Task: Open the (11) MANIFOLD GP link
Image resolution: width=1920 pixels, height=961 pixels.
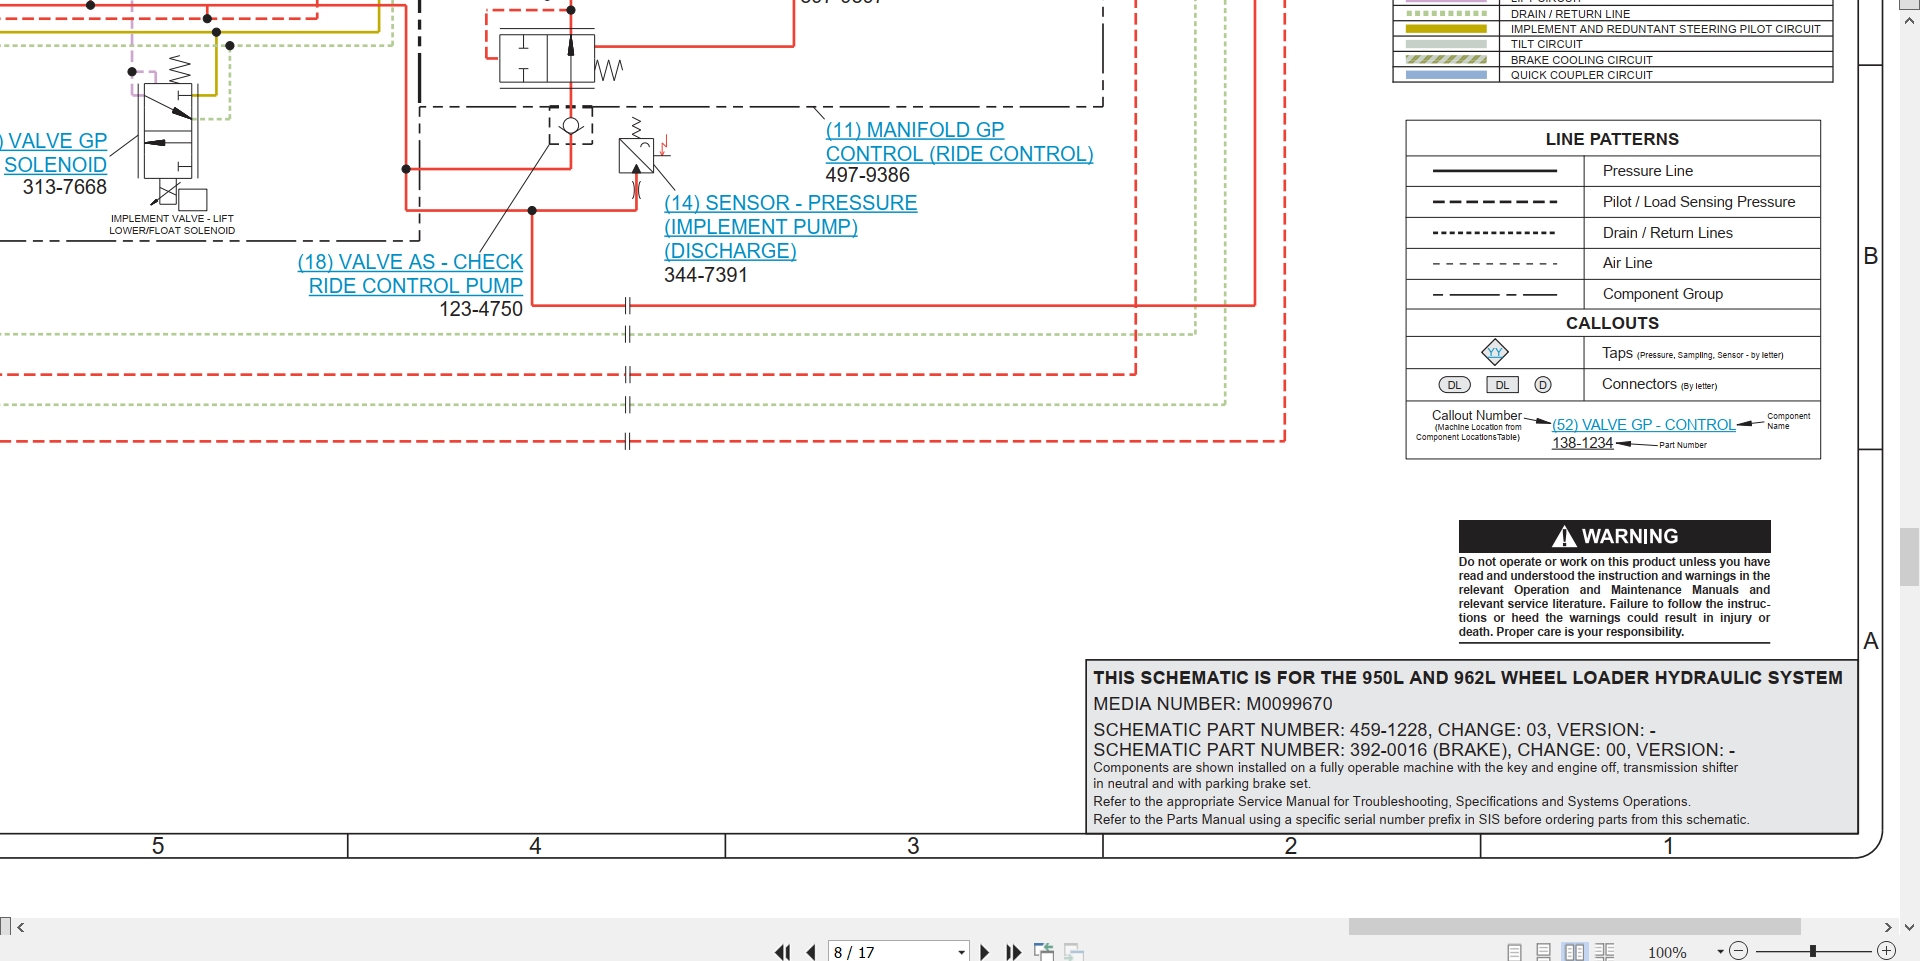Action: [915, 130]
